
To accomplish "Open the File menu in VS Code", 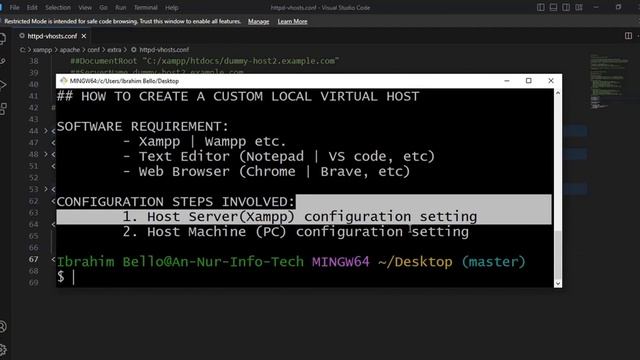I will [x=14, y=7].
